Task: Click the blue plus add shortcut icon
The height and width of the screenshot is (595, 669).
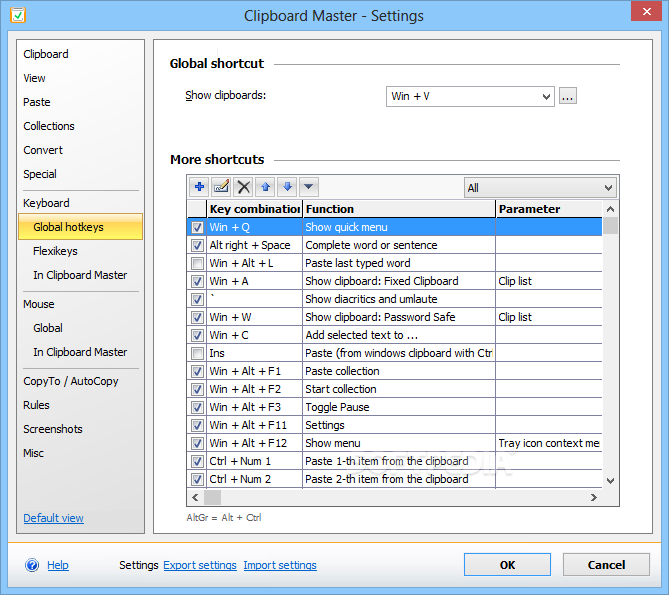Action: click(x=199, y=187)
